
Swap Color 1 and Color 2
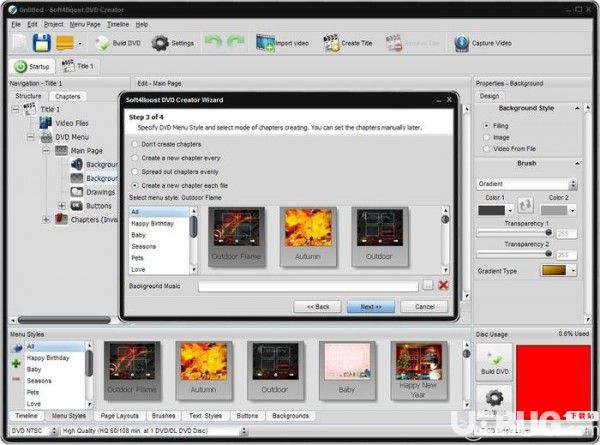(525, 205)
